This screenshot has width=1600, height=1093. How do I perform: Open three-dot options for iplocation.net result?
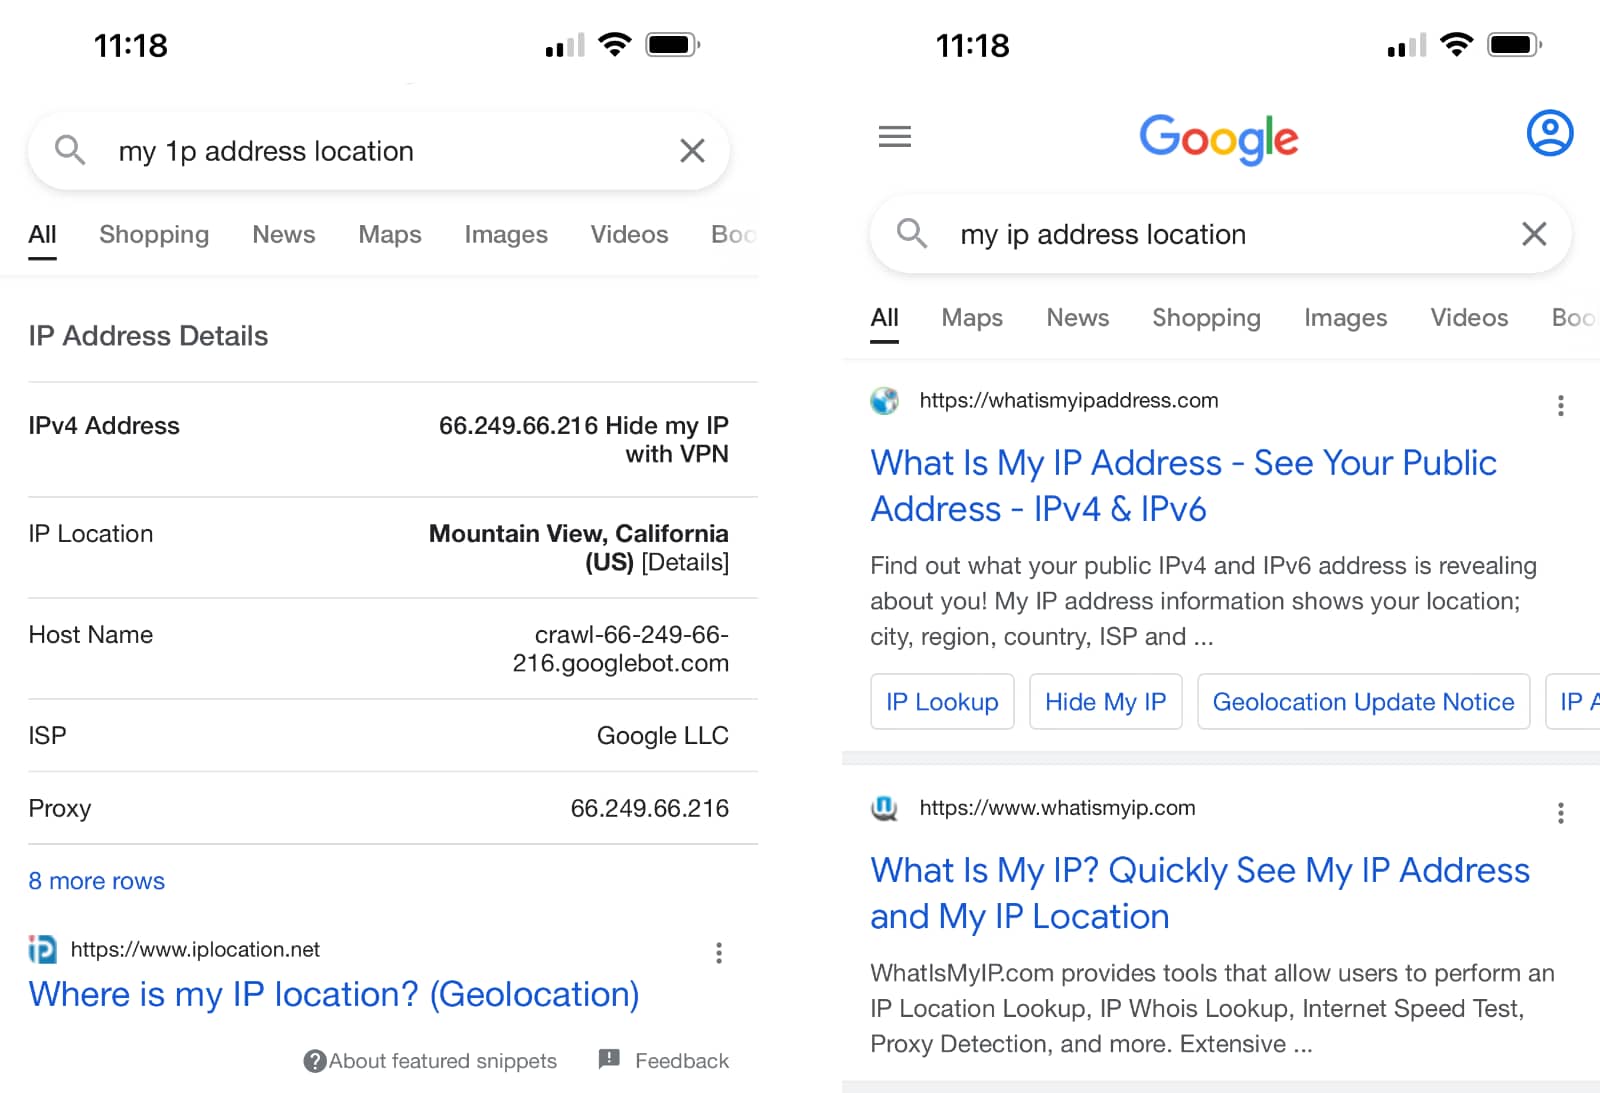coord(718,952)
